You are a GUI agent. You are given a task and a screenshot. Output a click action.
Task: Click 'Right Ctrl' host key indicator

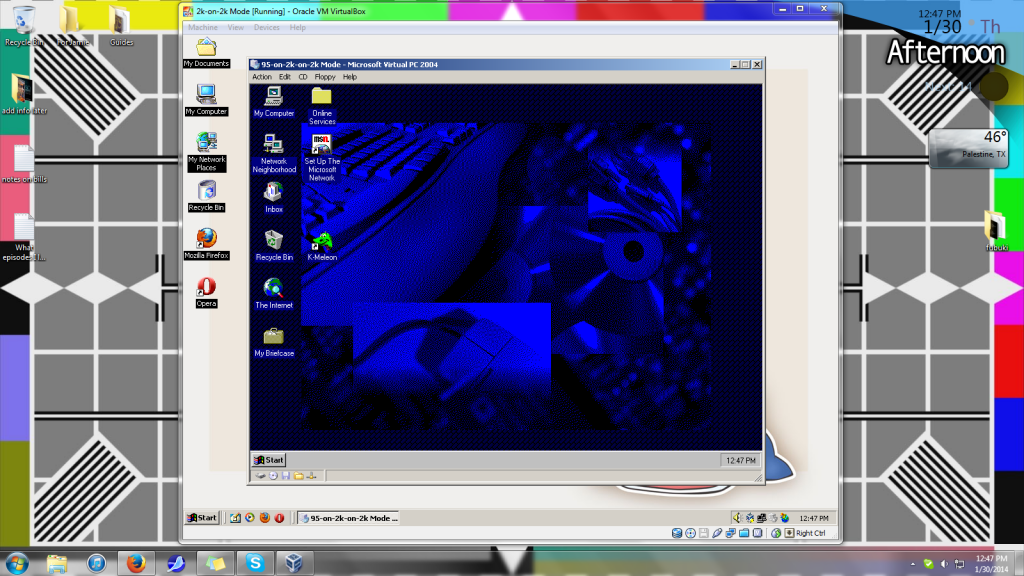click(x=810, y=533)
